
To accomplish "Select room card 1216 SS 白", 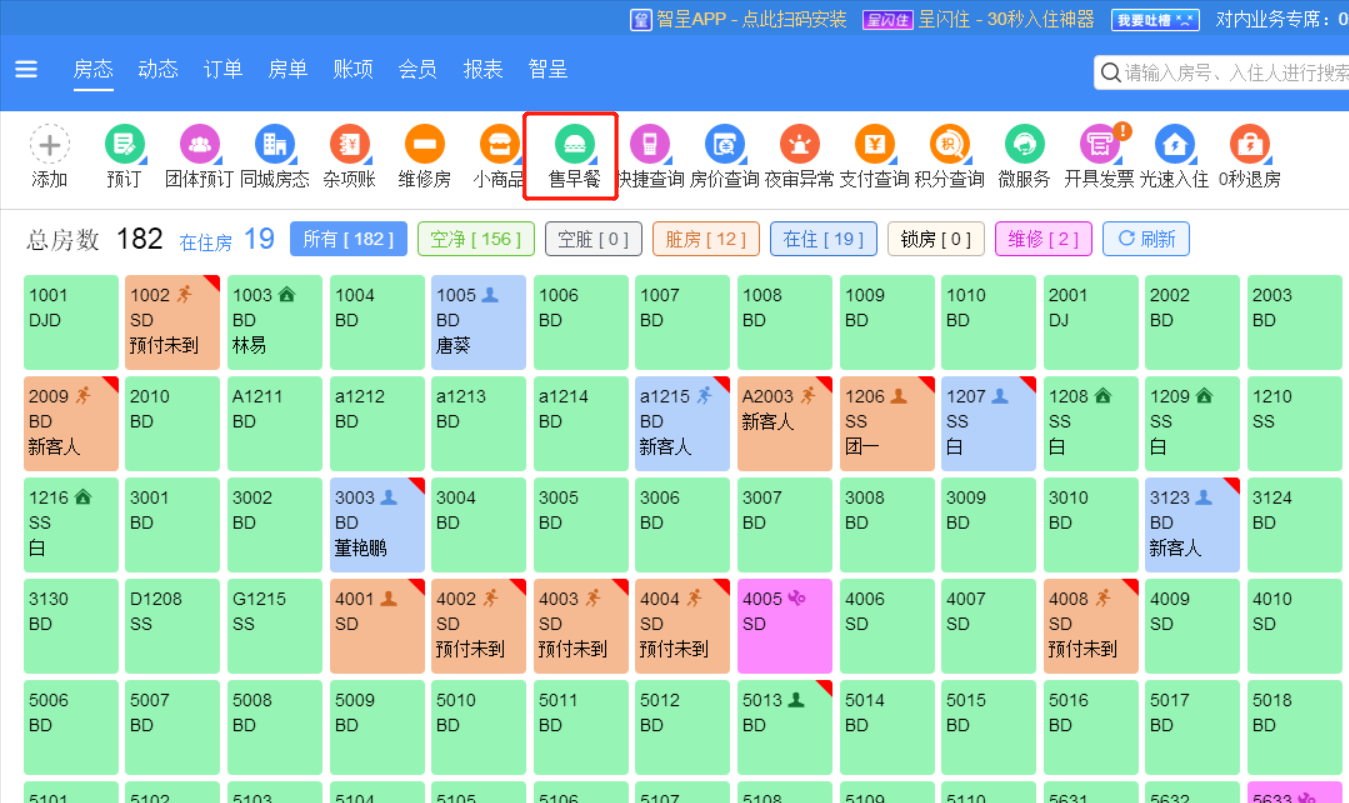I will 71,525.
